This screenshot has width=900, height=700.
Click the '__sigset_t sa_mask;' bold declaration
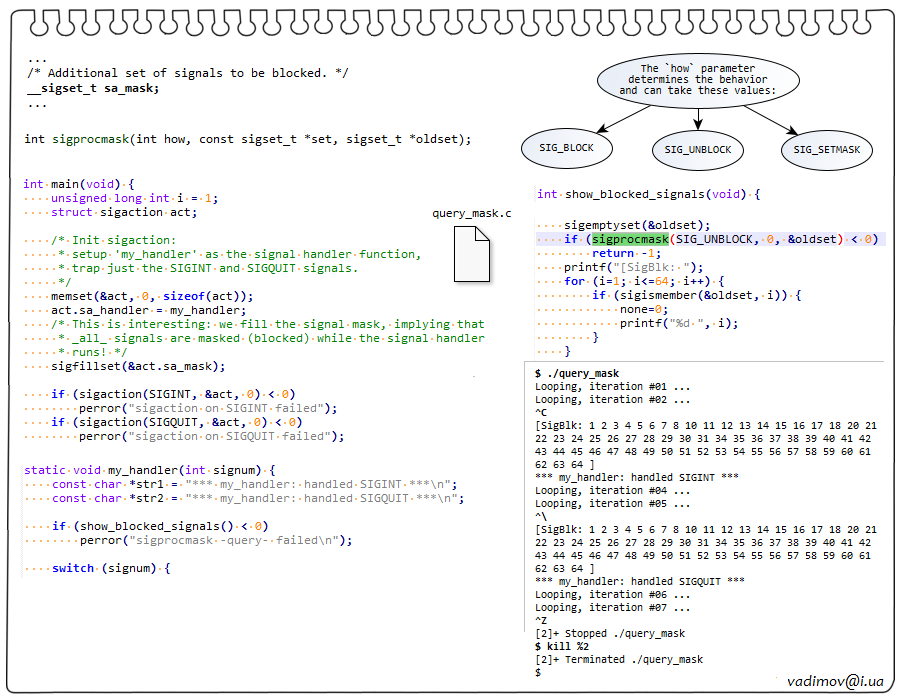93,88
